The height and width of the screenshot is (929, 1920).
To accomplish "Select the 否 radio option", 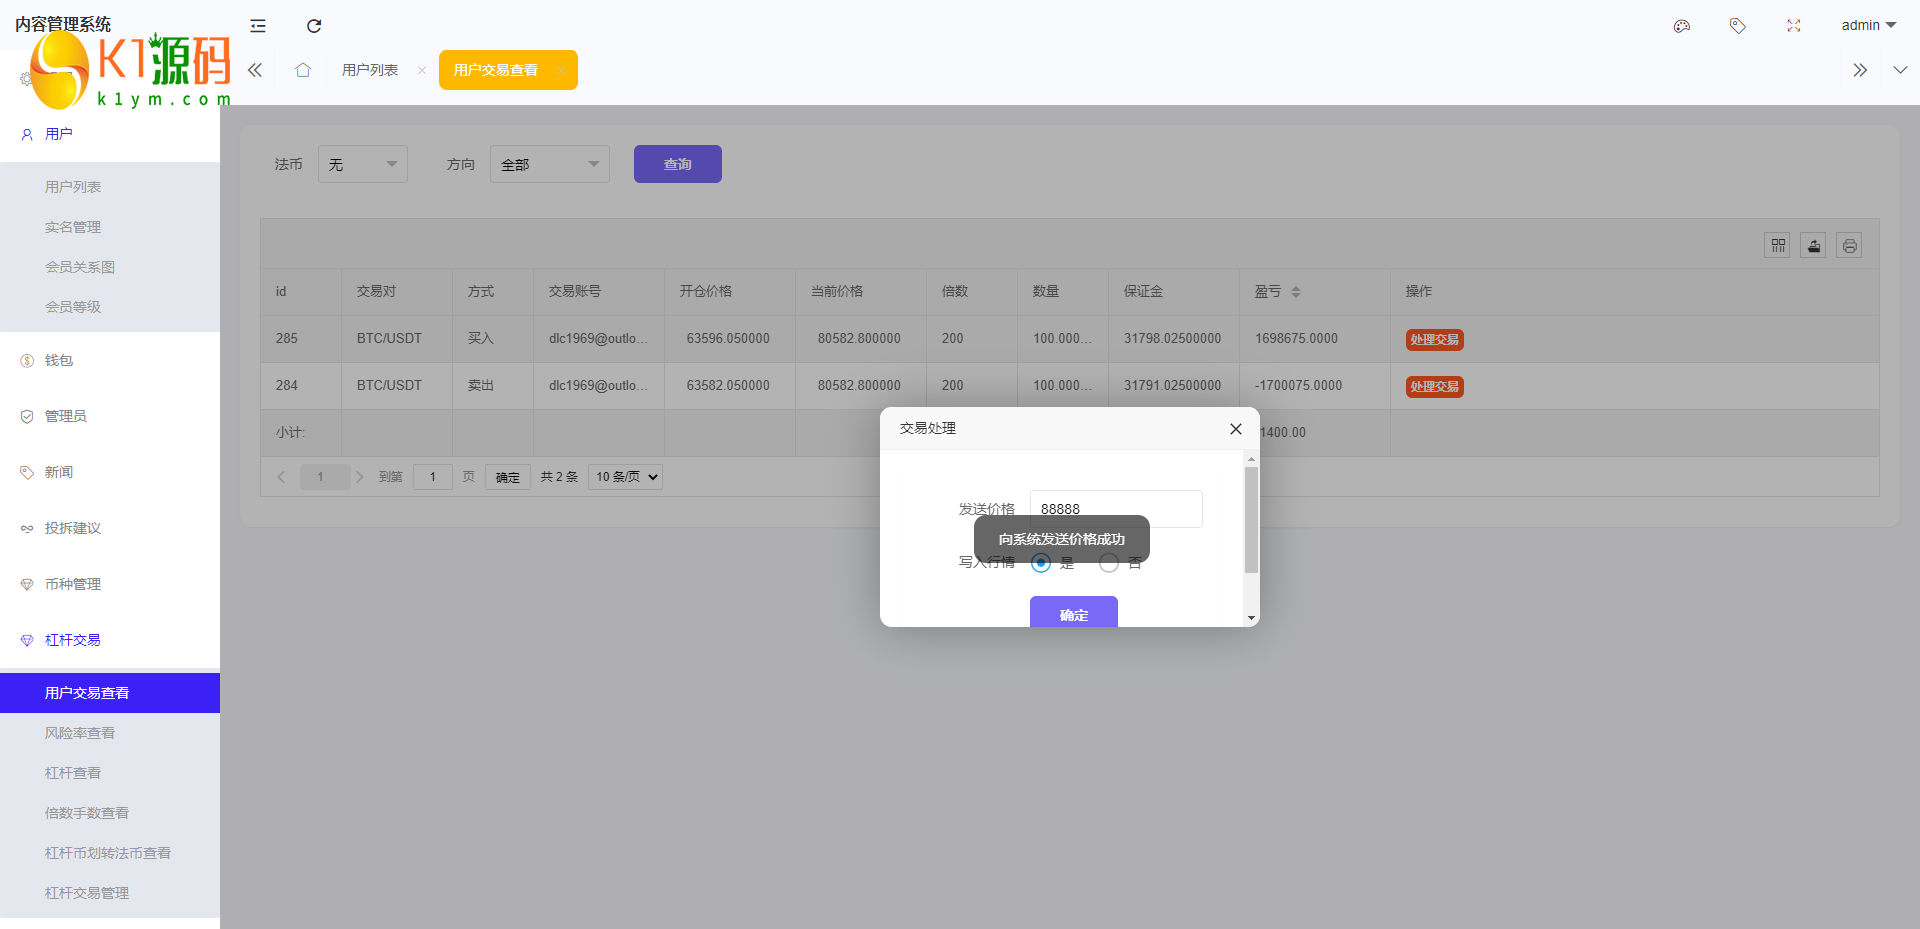I will coord(1109,563).
